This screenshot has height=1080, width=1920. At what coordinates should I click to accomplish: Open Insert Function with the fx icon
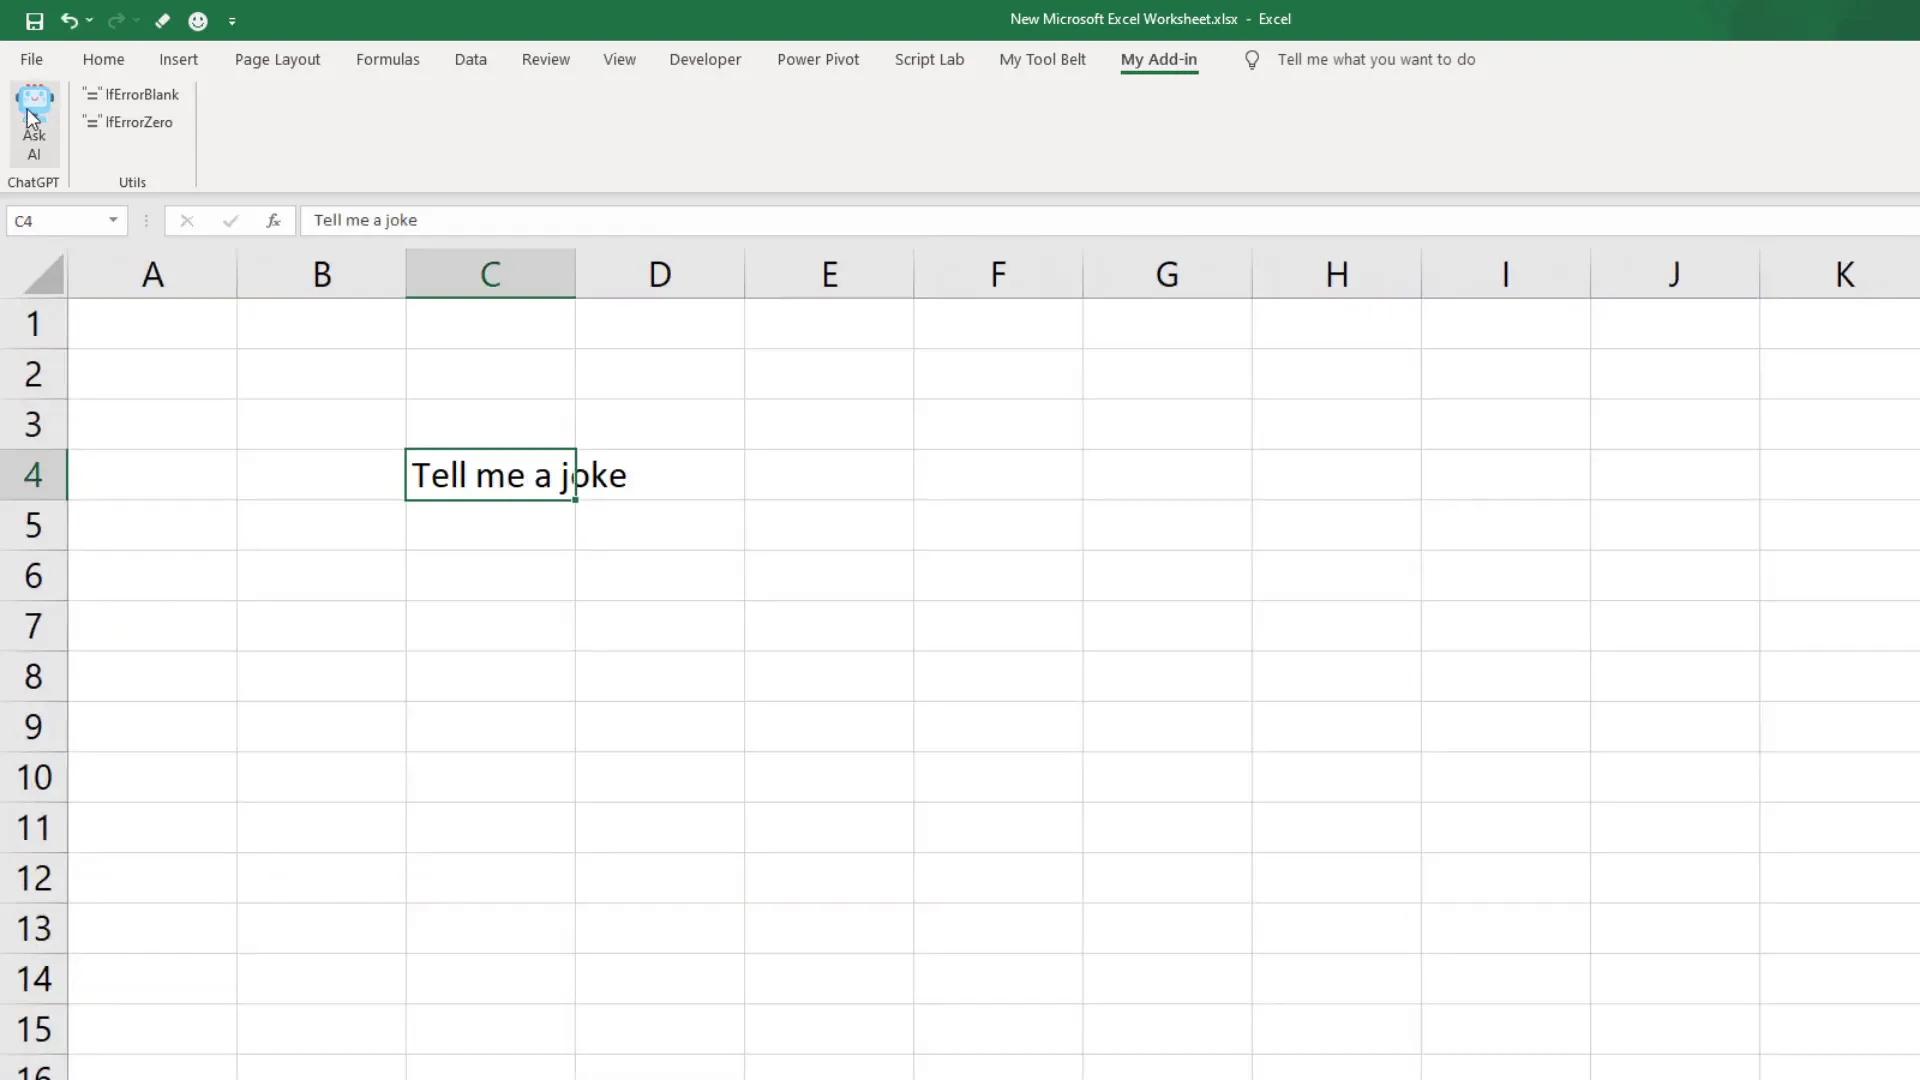coord(273,220)
